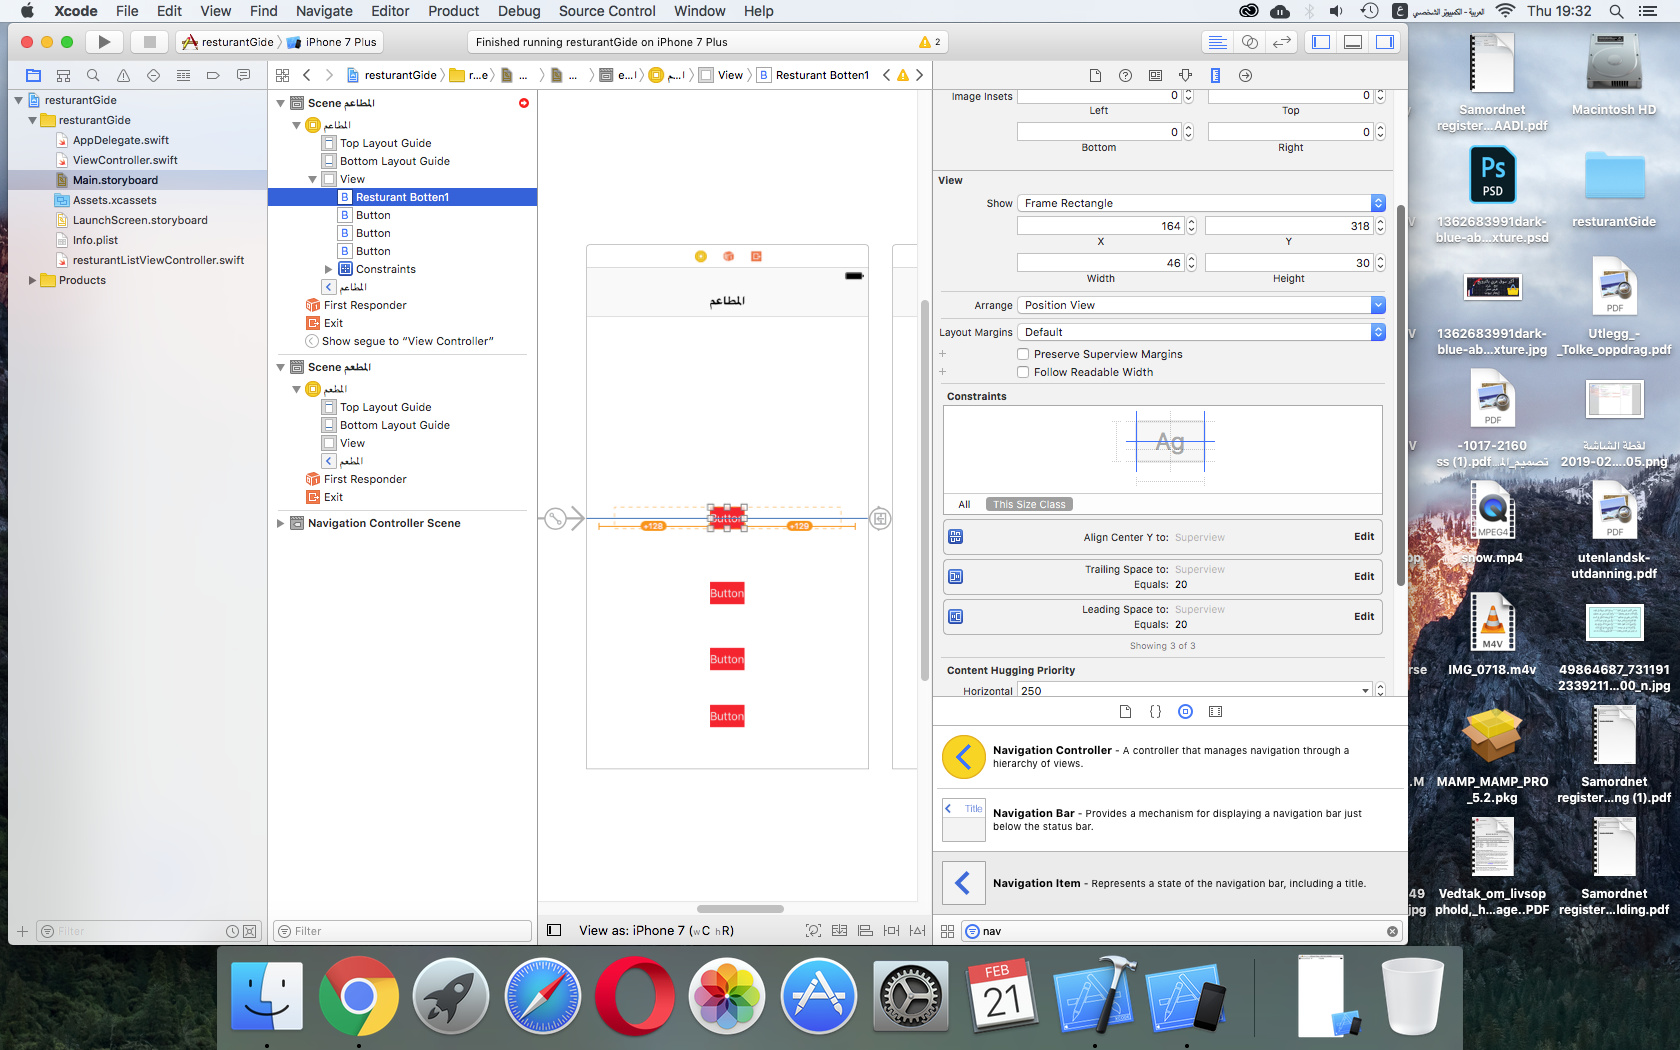Open the Size inspector ruler icon
The width and height of the screenshot is (1680, 1050).
(1215, 75)
